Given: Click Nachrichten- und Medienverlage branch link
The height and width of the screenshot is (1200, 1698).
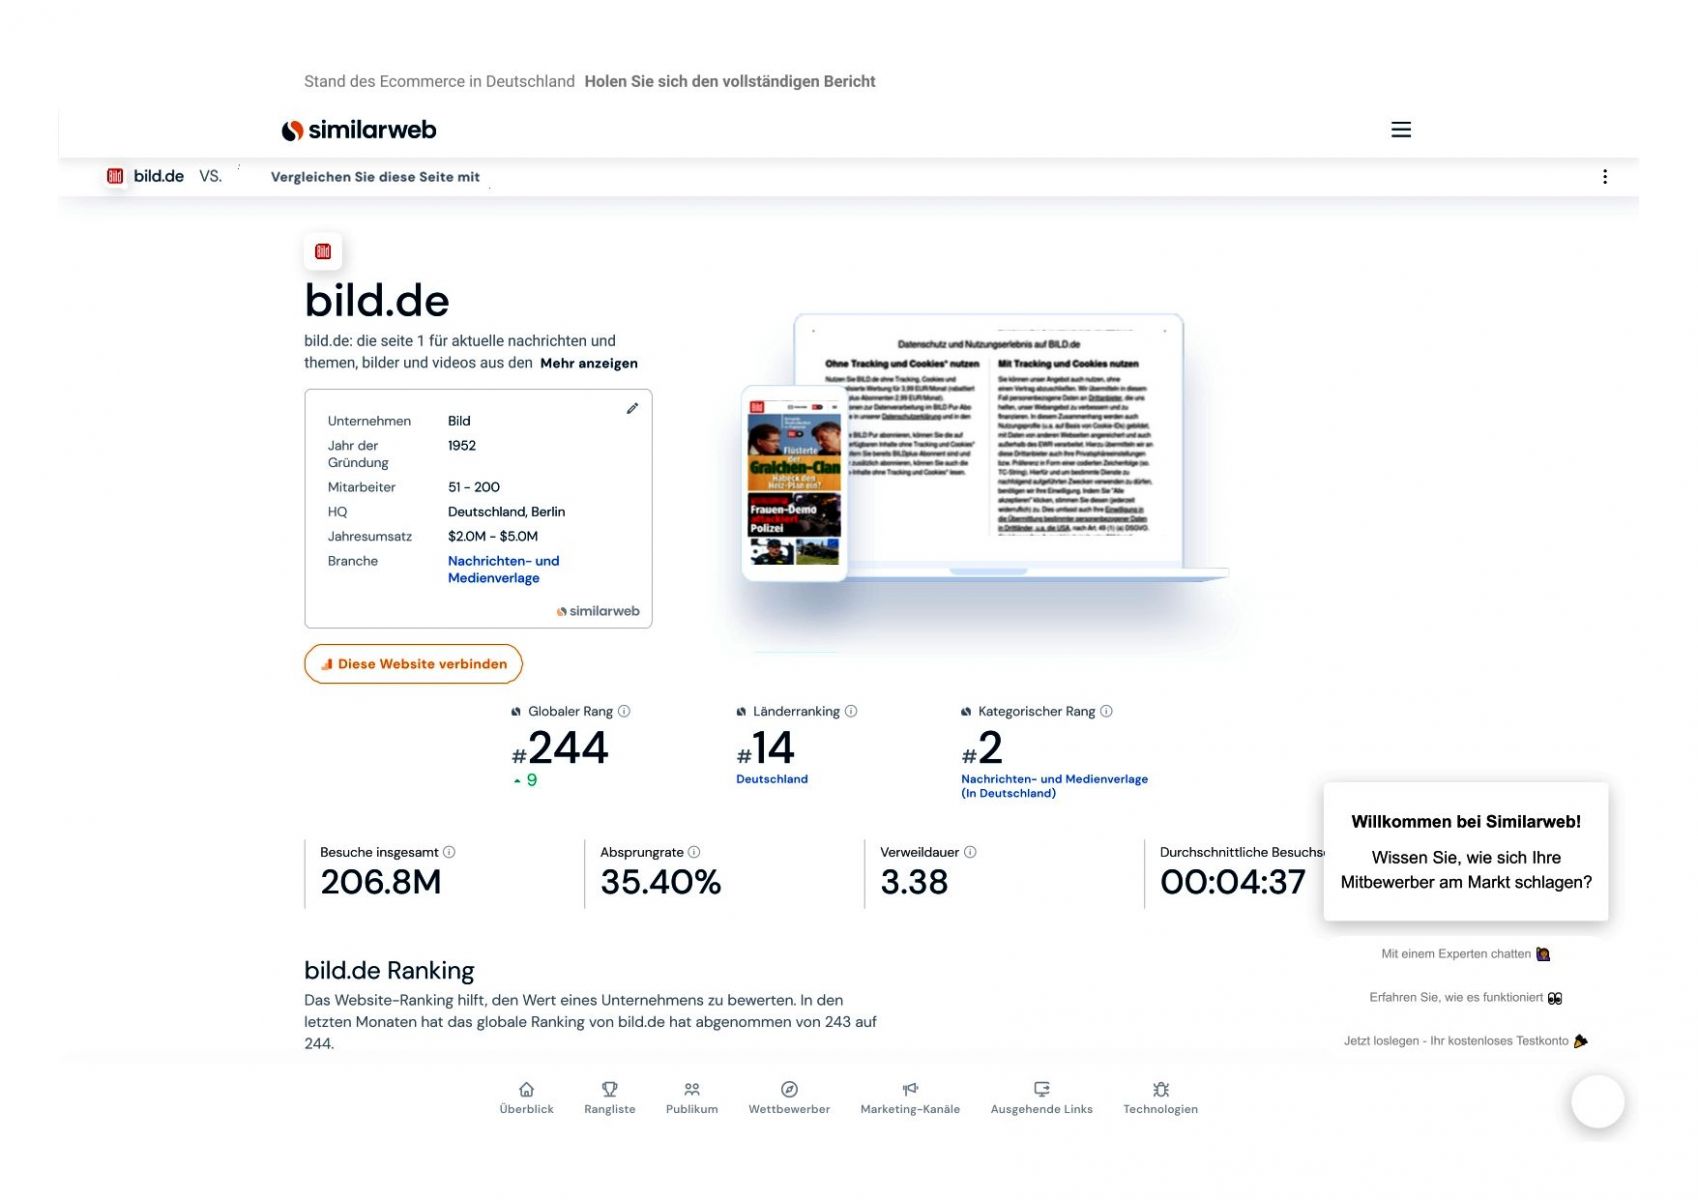Looking at the screenshot, I should pos(503,569).
